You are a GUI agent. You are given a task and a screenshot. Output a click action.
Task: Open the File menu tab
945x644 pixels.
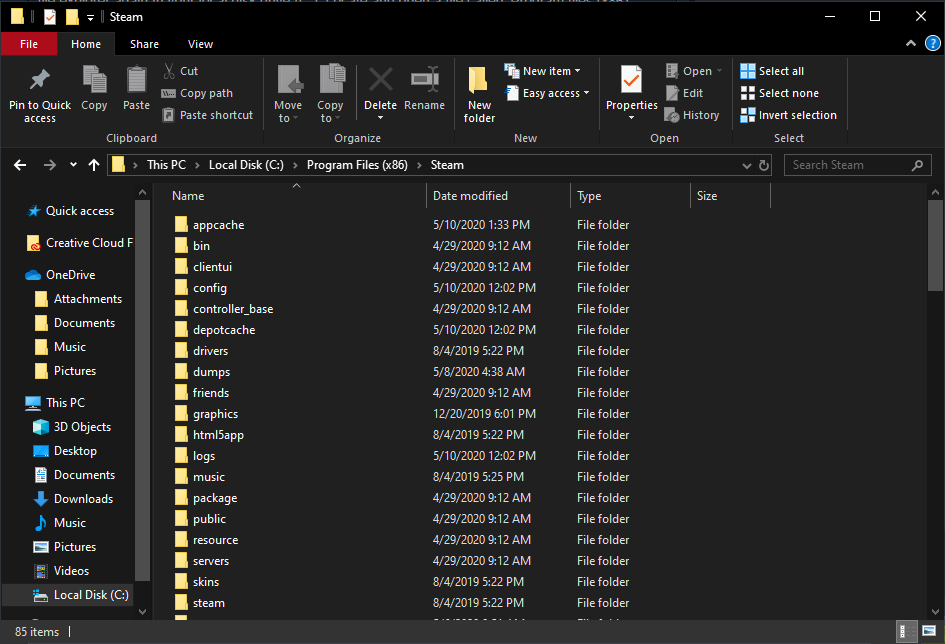pos(29,44)
